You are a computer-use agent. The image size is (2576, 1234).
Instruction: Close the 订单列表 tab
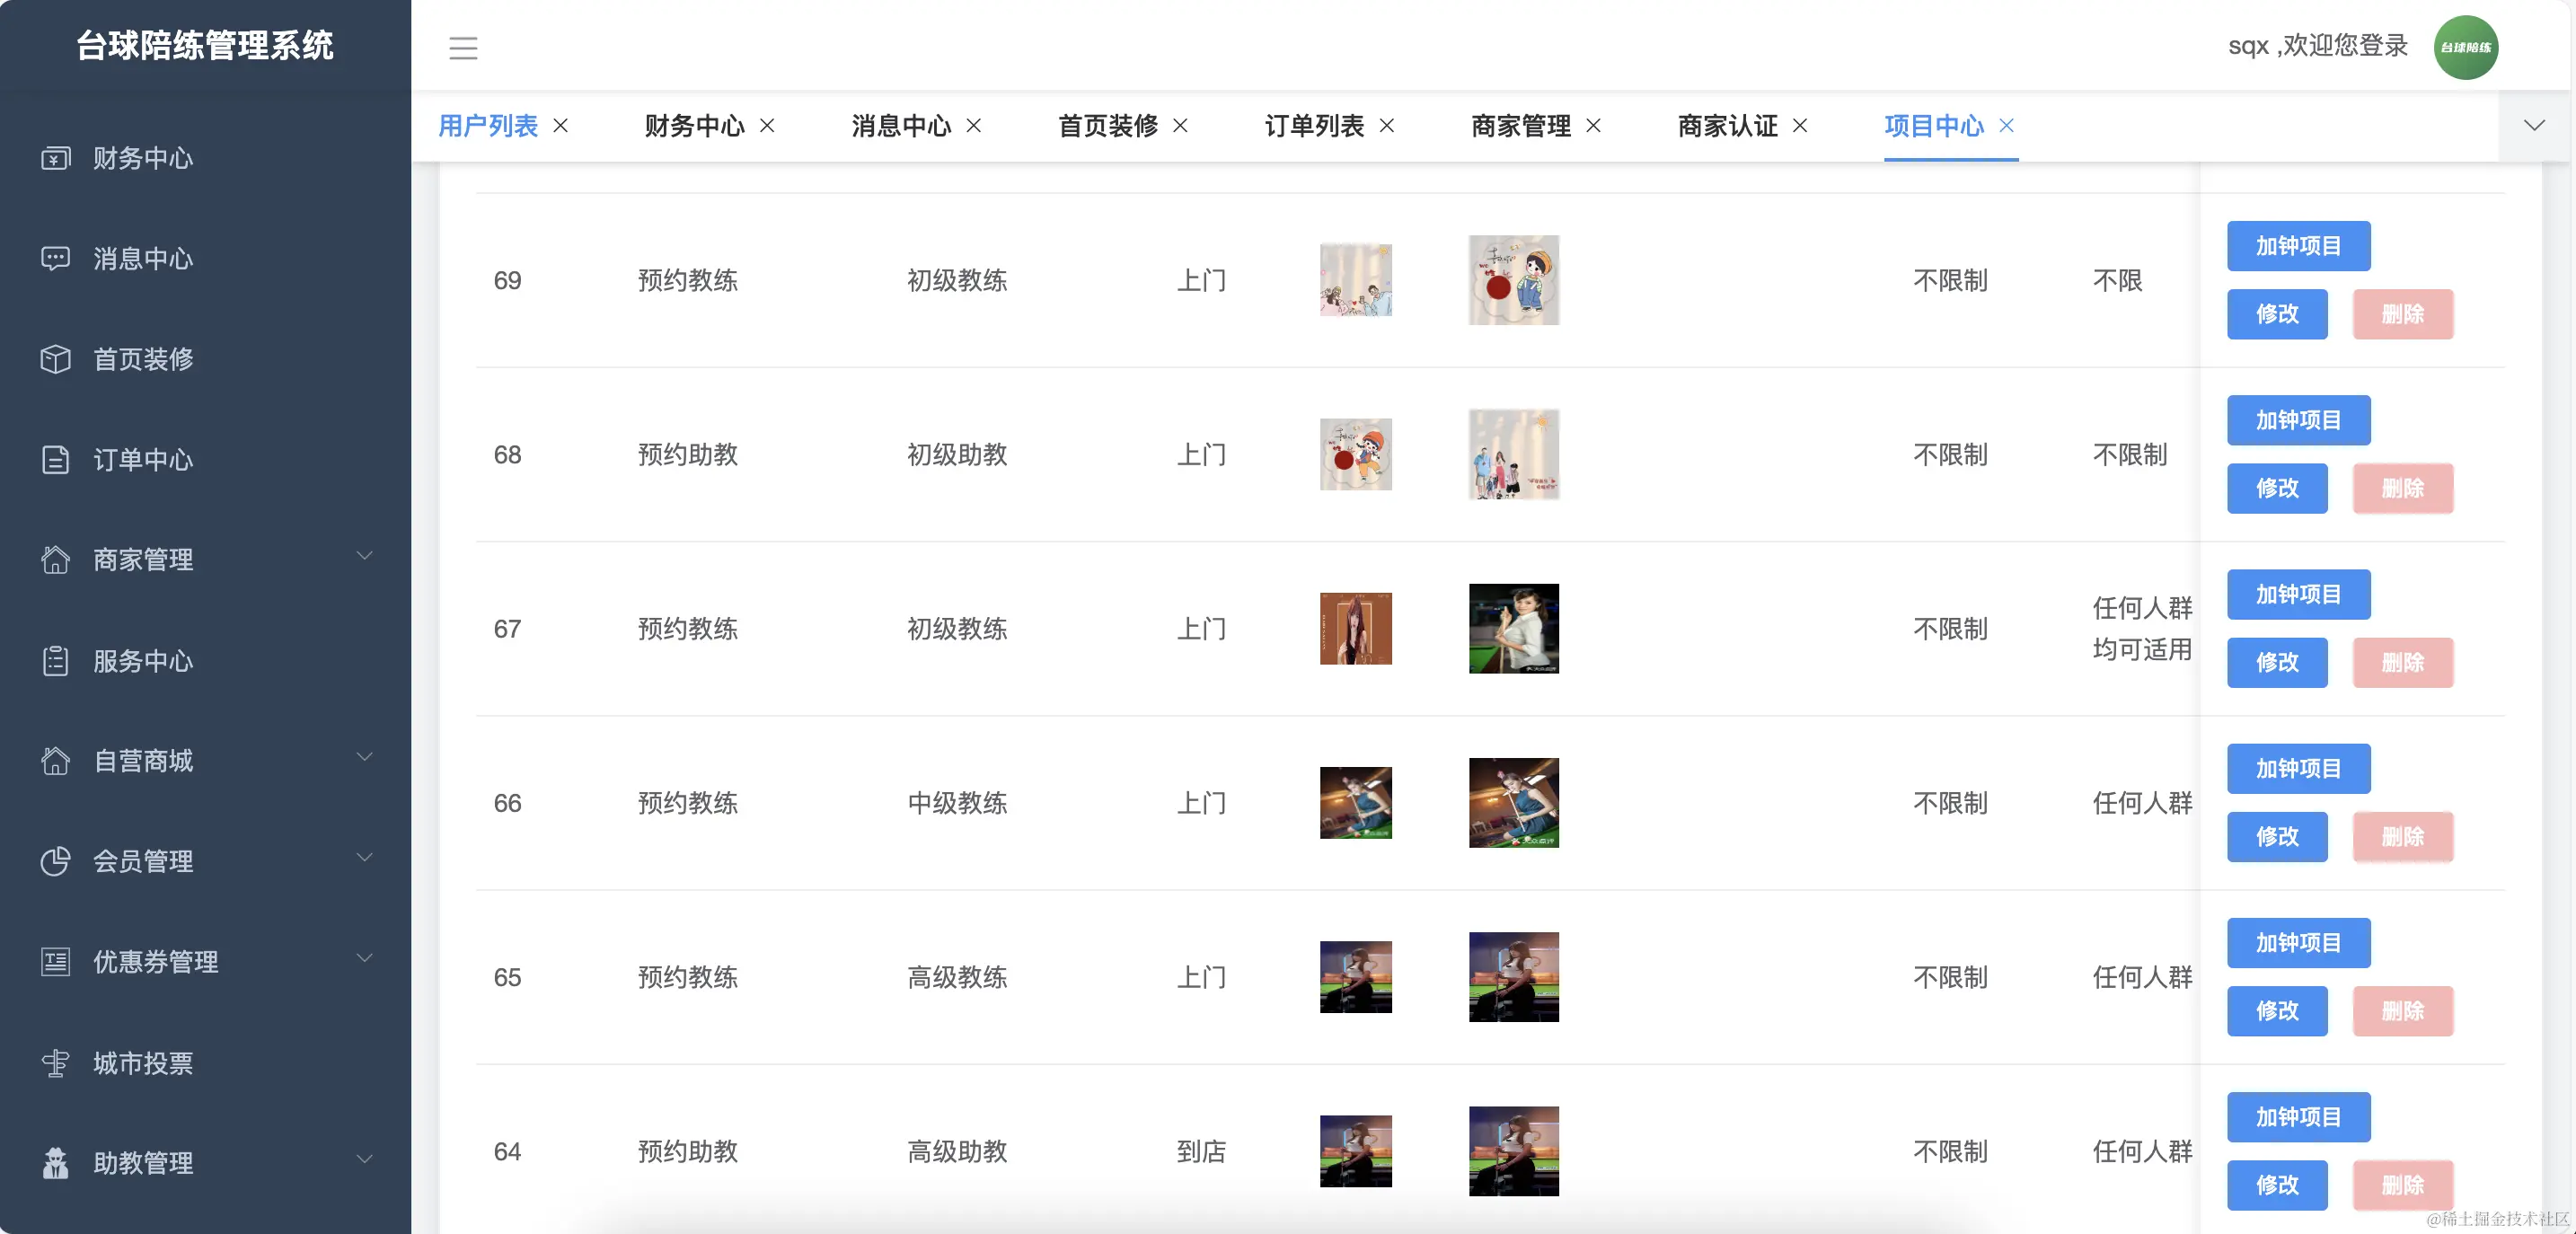[x=1388, y=126]
